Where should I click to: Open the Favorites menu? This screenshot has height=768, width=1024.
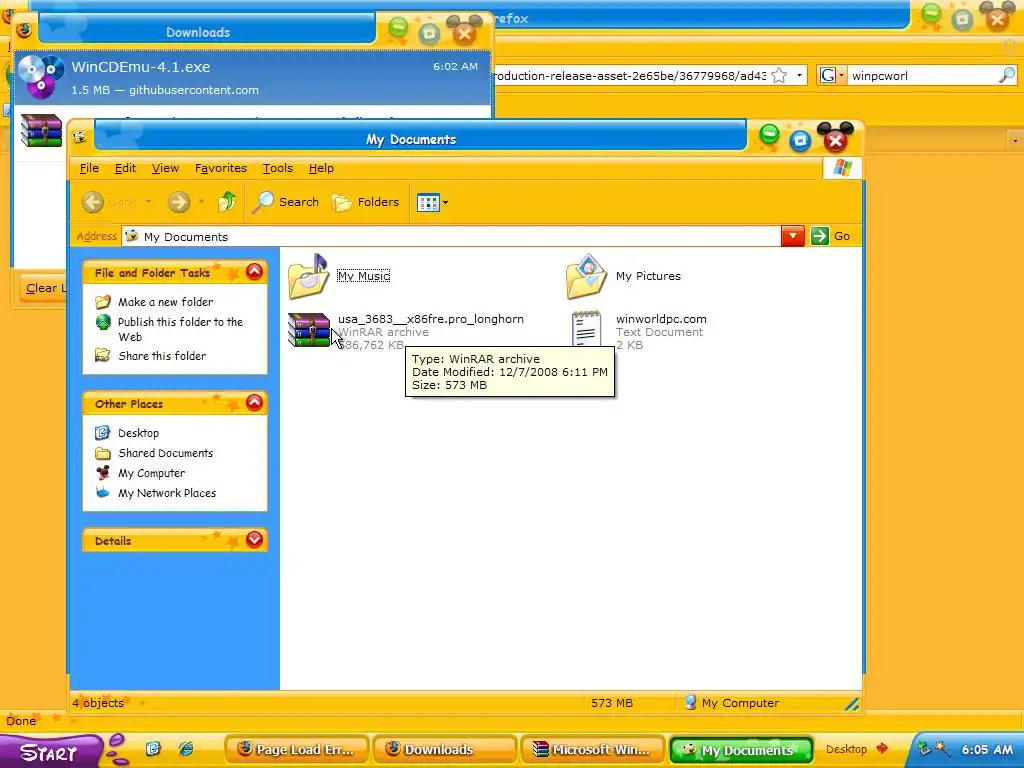click(x=221, y=168)
